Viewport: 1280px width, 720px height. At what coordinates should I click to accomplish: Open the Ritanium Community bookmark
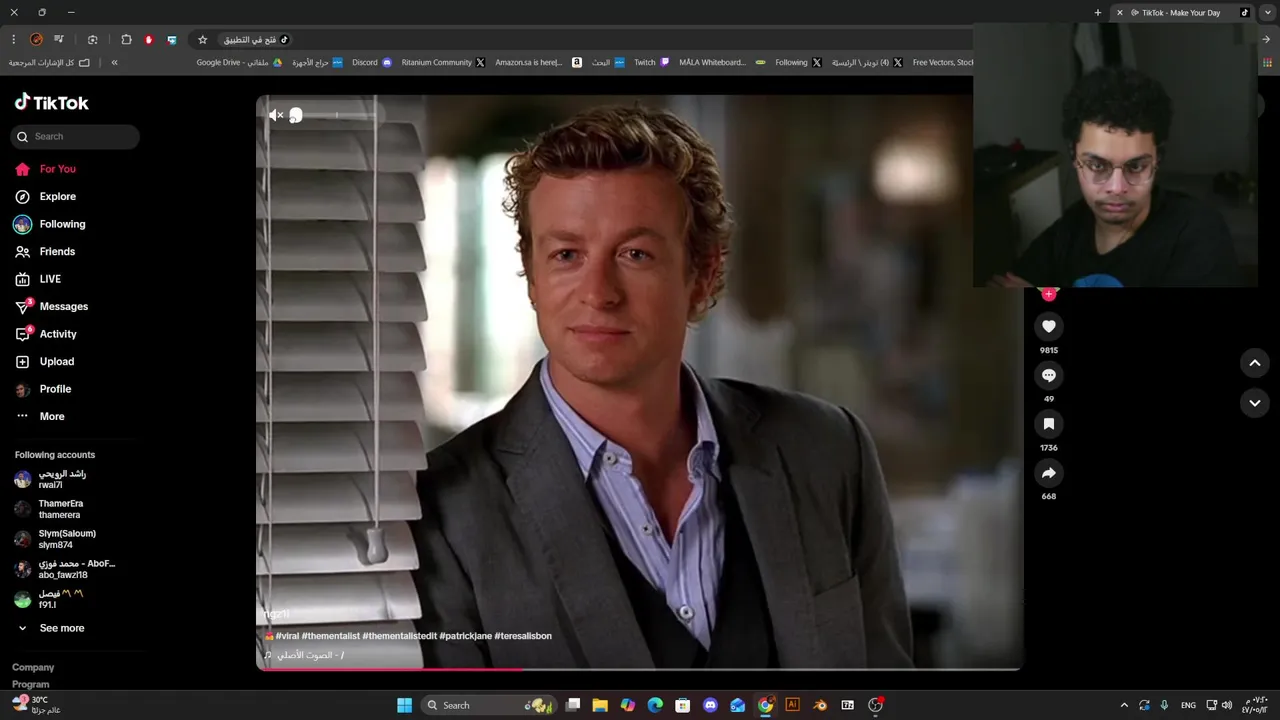click(x=443, y=62)
